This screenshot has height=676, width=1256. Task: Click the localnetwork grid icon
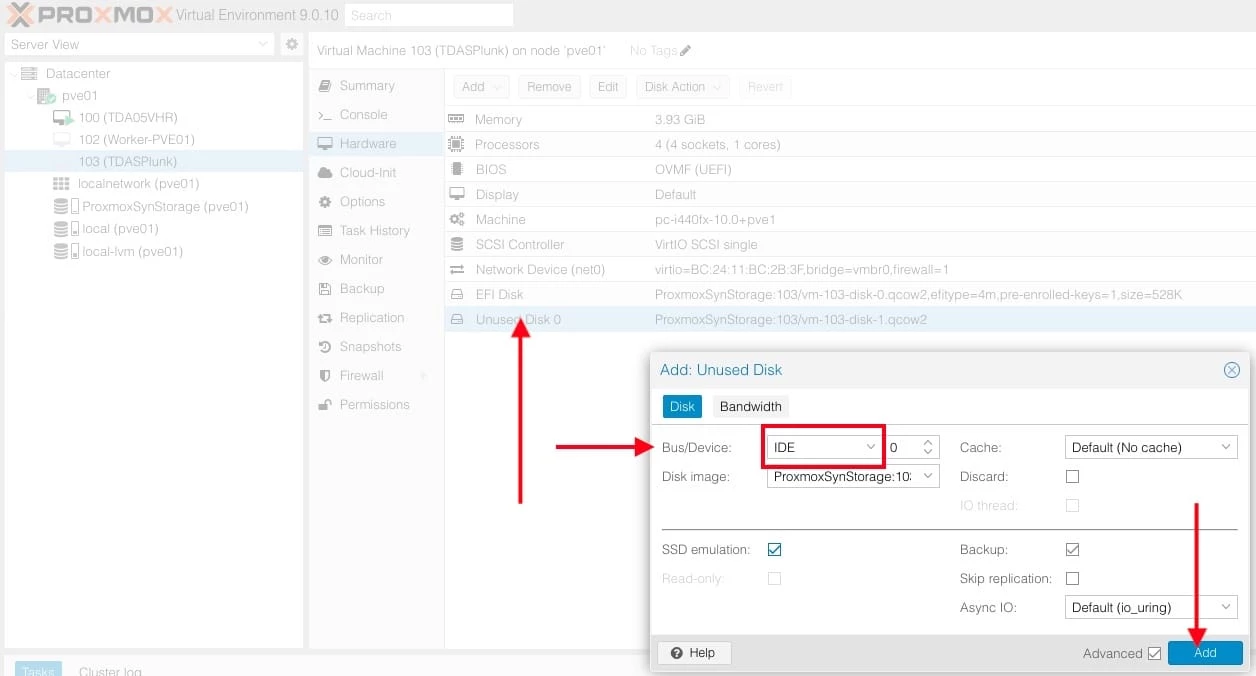click(x=60, y=184)
